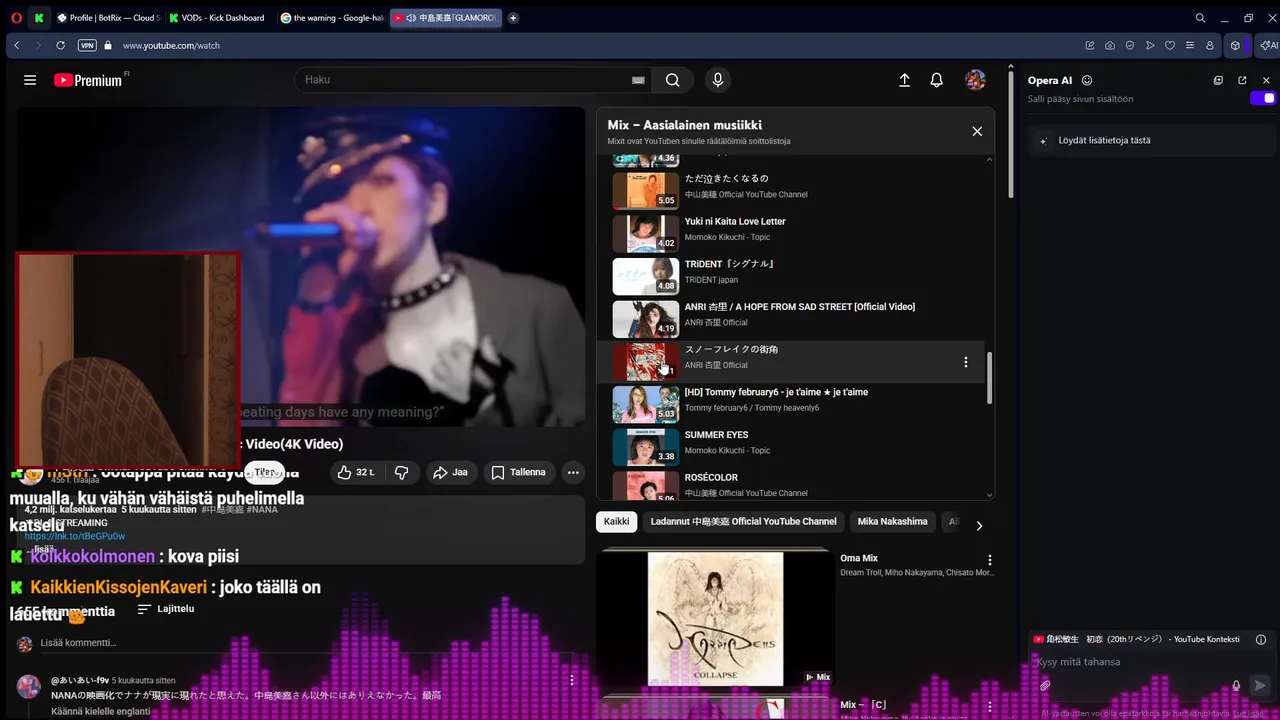The width and height of the screenshot is (1280, 720).
Task: Open the pinned Kick tab
Action: [38, 18]
